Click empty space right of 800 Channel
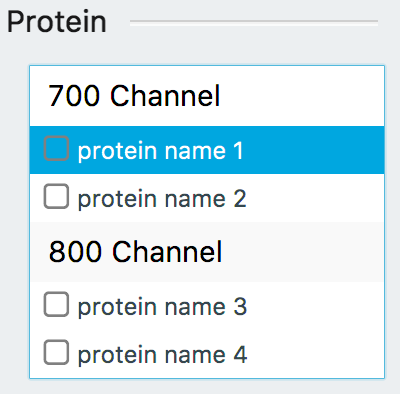Screen dimensions: 400x394 coord(302,252)
